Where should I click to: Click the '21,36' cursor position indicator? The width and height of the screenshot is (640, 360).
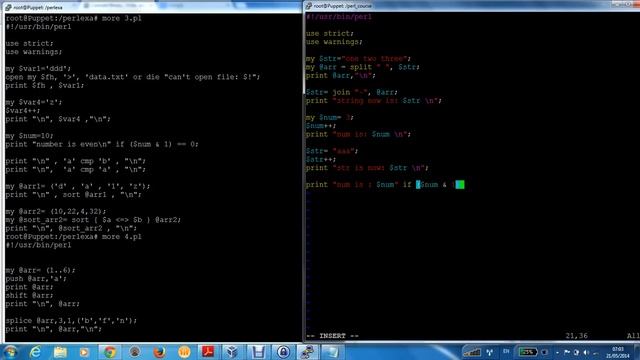click(576, 336)
